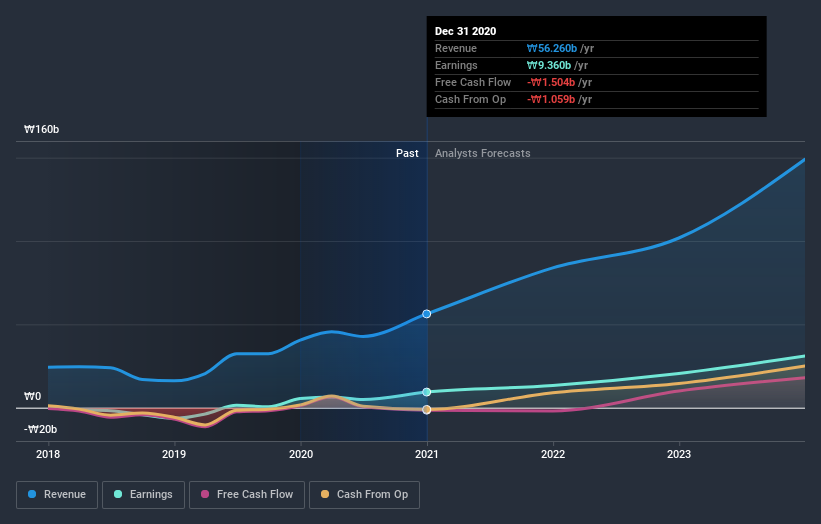Click the Free Cash Flow label in tooltip
Screen dimensions: 821x524
473,82
